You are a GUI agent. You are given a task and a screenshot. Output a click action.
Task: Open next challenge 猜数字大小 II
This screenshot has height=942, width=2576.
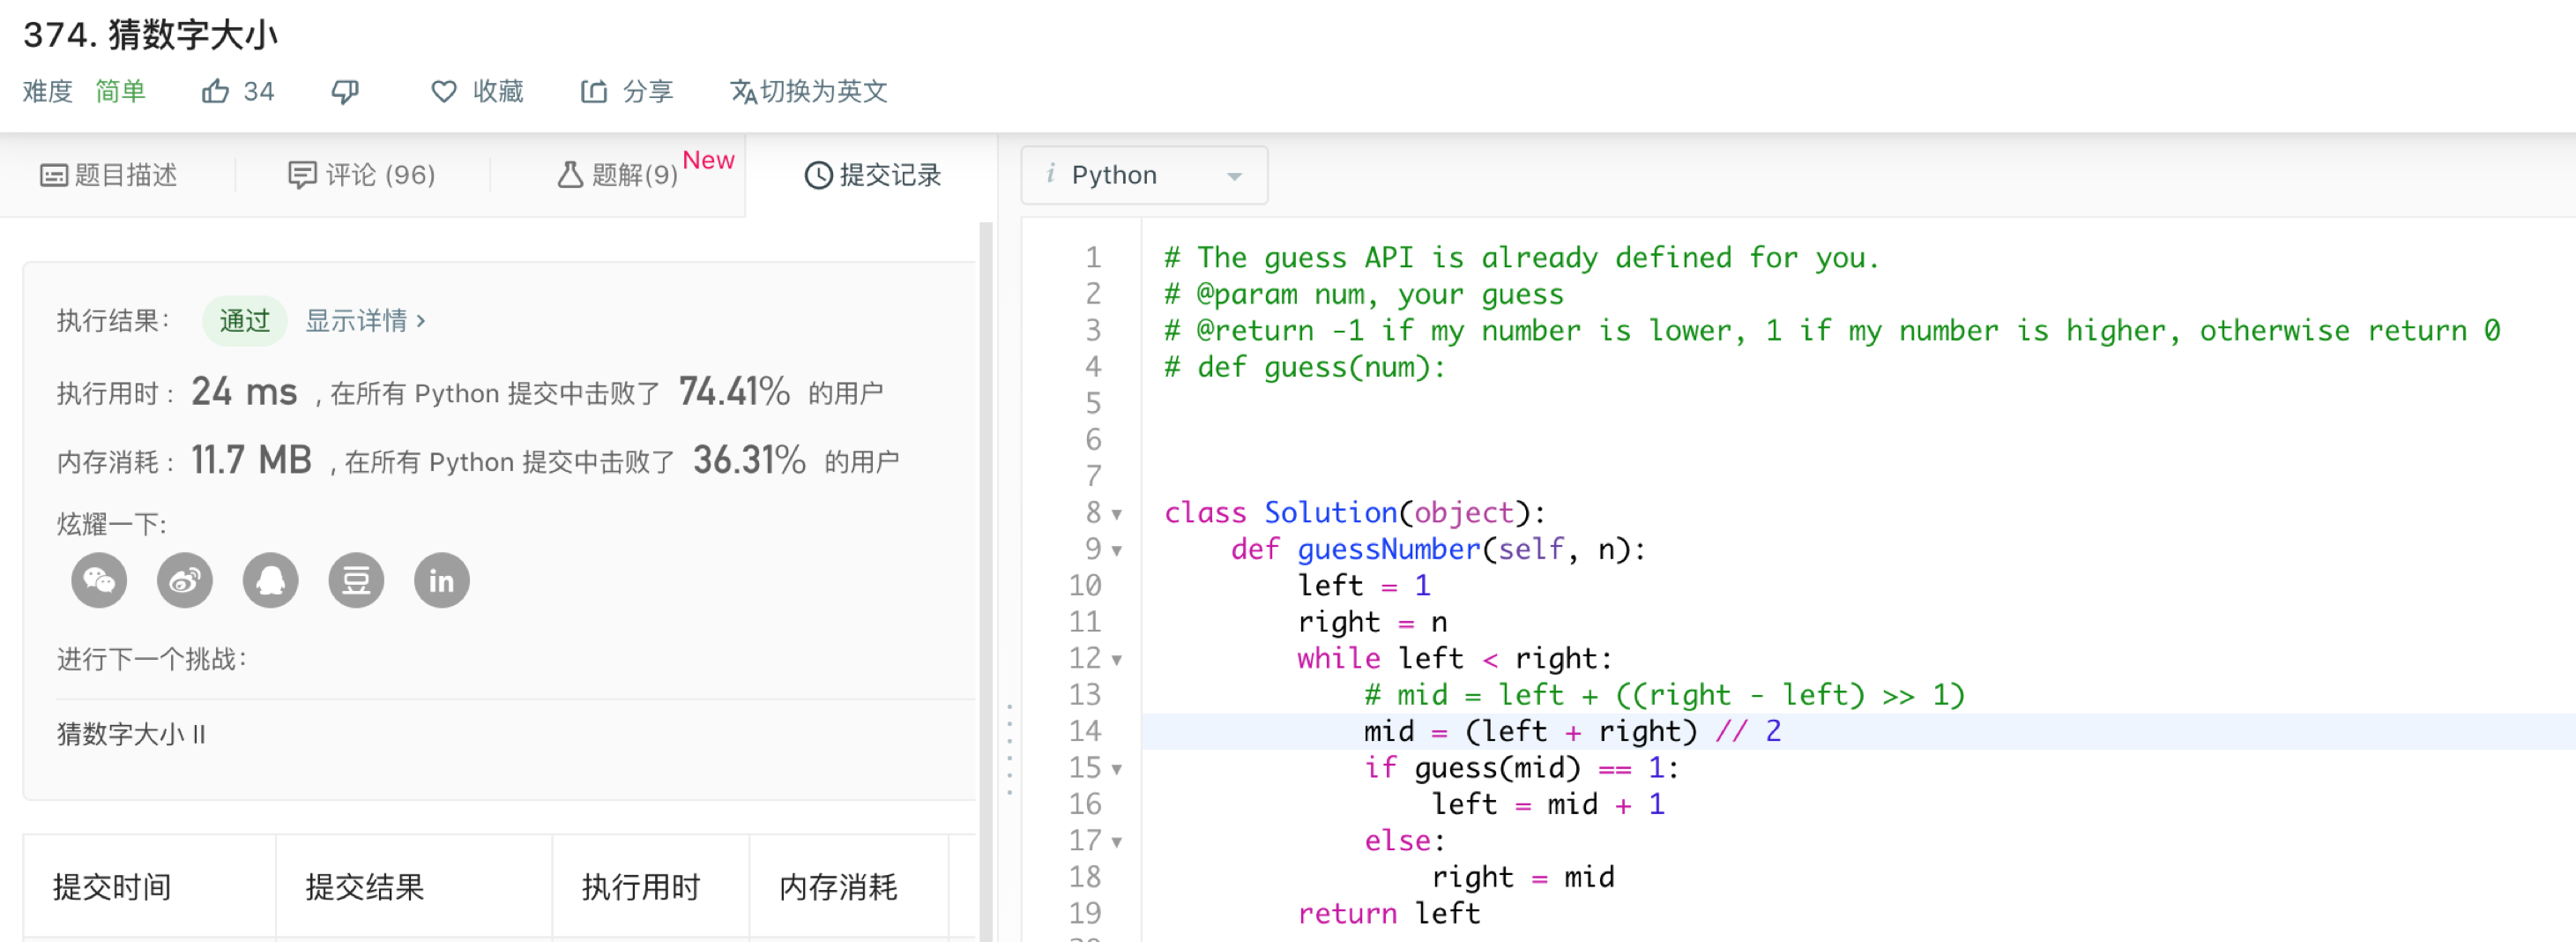coord(131,734)
